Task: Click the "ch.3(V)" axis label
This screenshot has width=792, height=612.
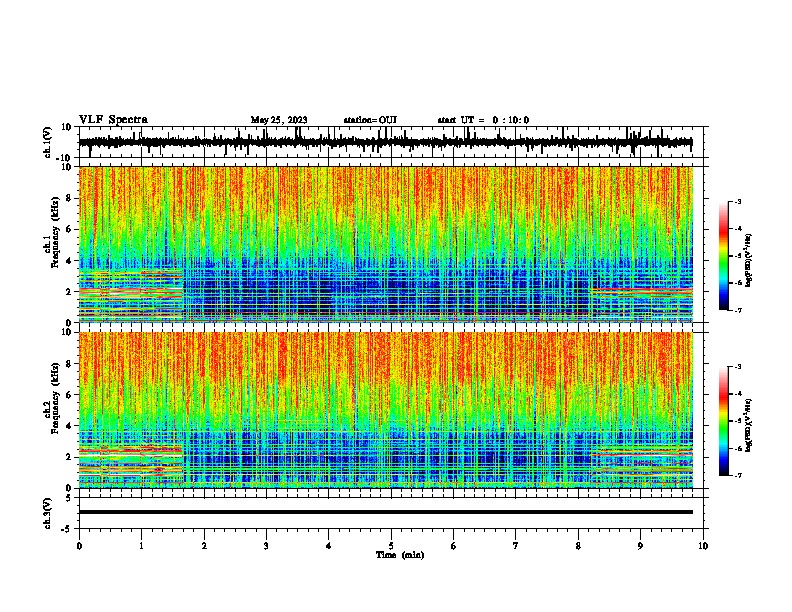Action: [48, 513]
